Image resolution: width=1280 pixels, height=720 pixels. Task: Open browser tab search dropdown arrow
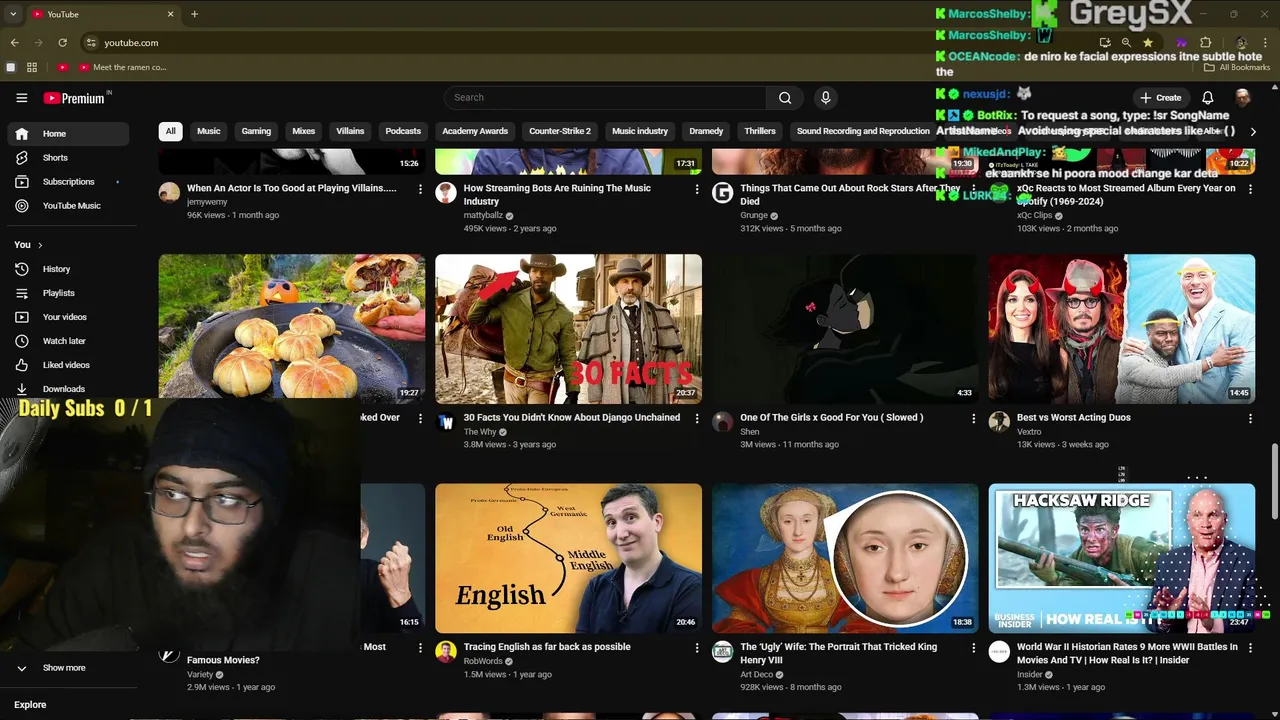(x=13, y=14)
